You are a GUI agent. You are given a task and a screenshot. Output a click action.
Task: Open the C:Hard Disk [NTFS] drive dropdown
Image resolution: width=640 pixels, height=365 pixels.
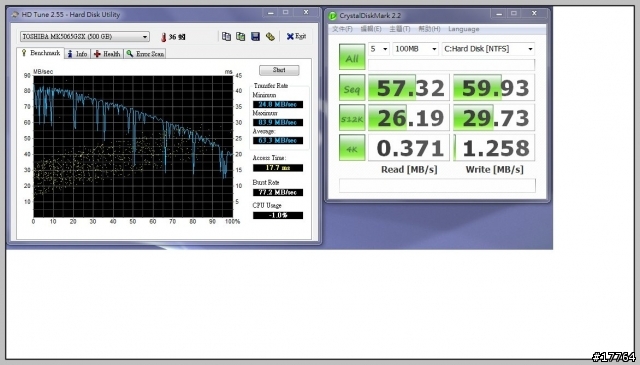click(488, 49)
